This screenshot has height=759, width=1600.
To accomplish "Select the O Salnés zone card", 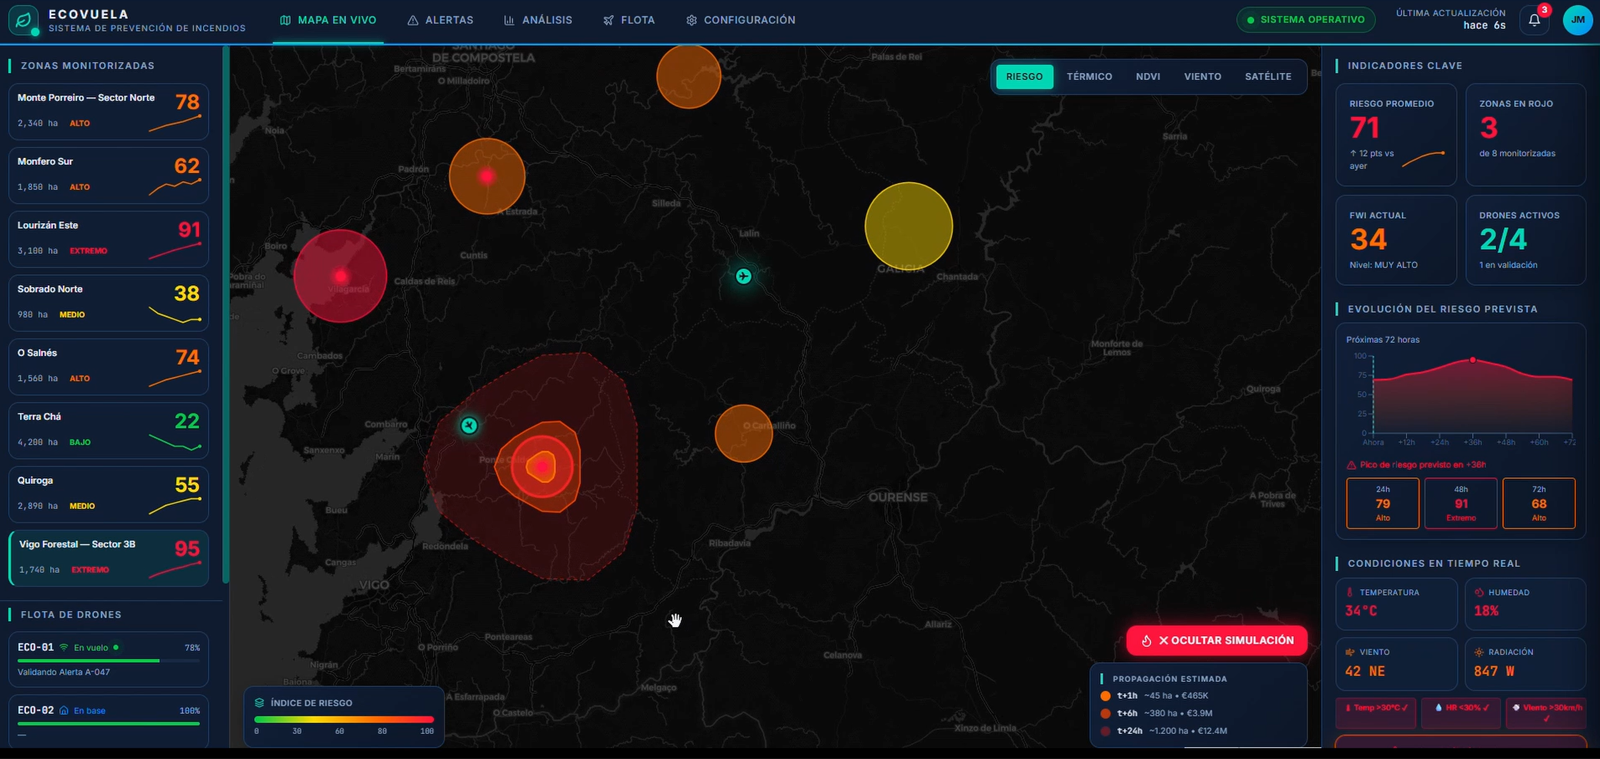I will tap(109, 367).
